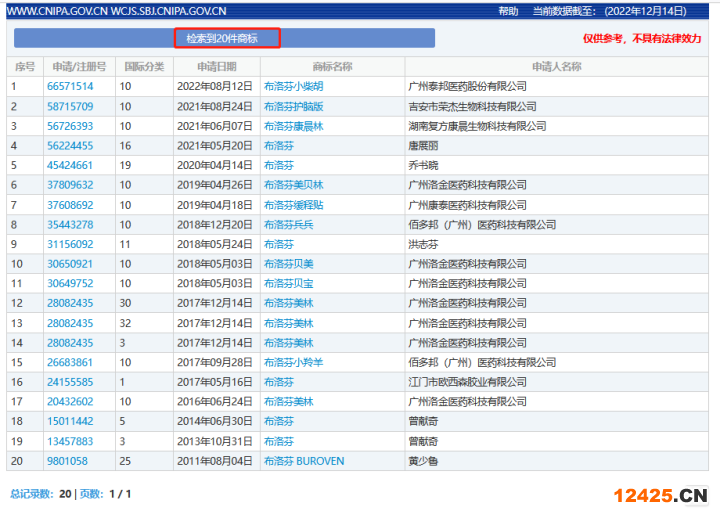Select registration number 58715709
Viewport: 720px width, 518px height.
[x=70, y=107]
